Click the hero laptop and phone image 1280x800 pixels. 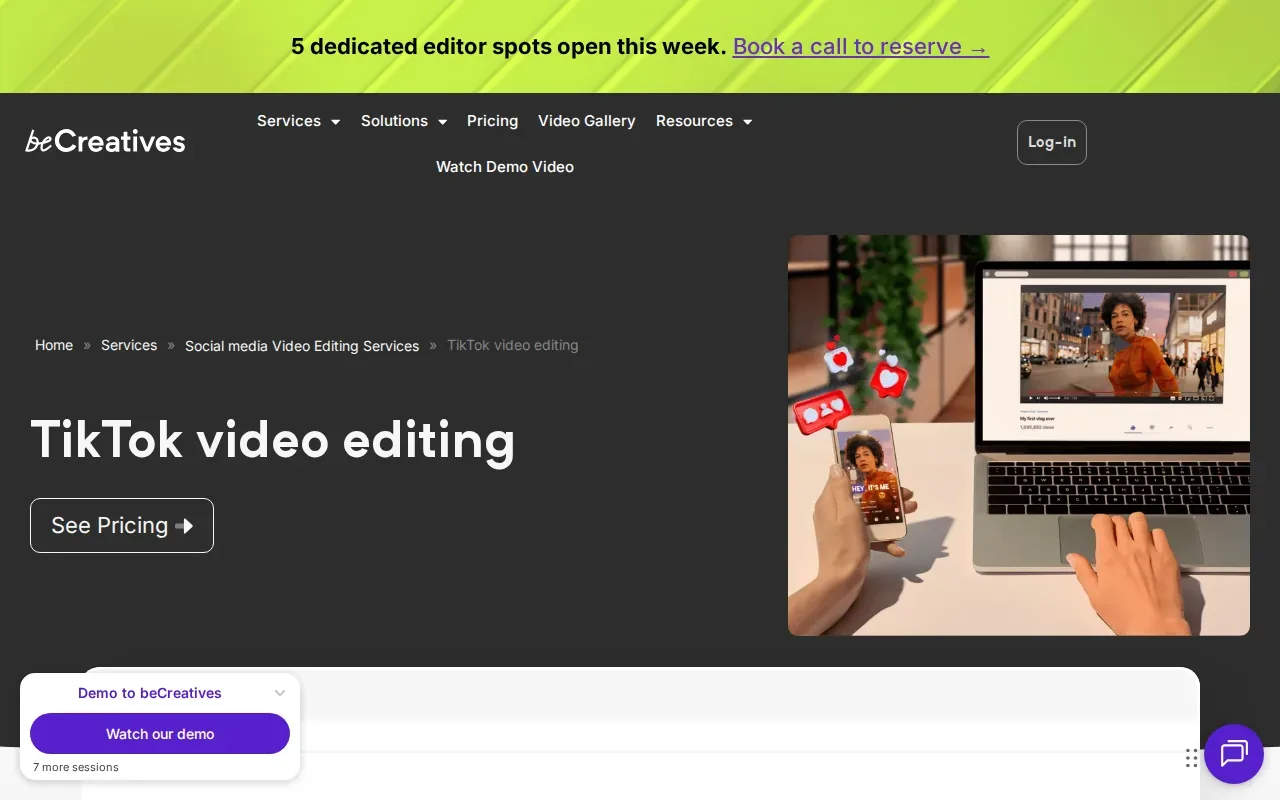(1019, 435)
